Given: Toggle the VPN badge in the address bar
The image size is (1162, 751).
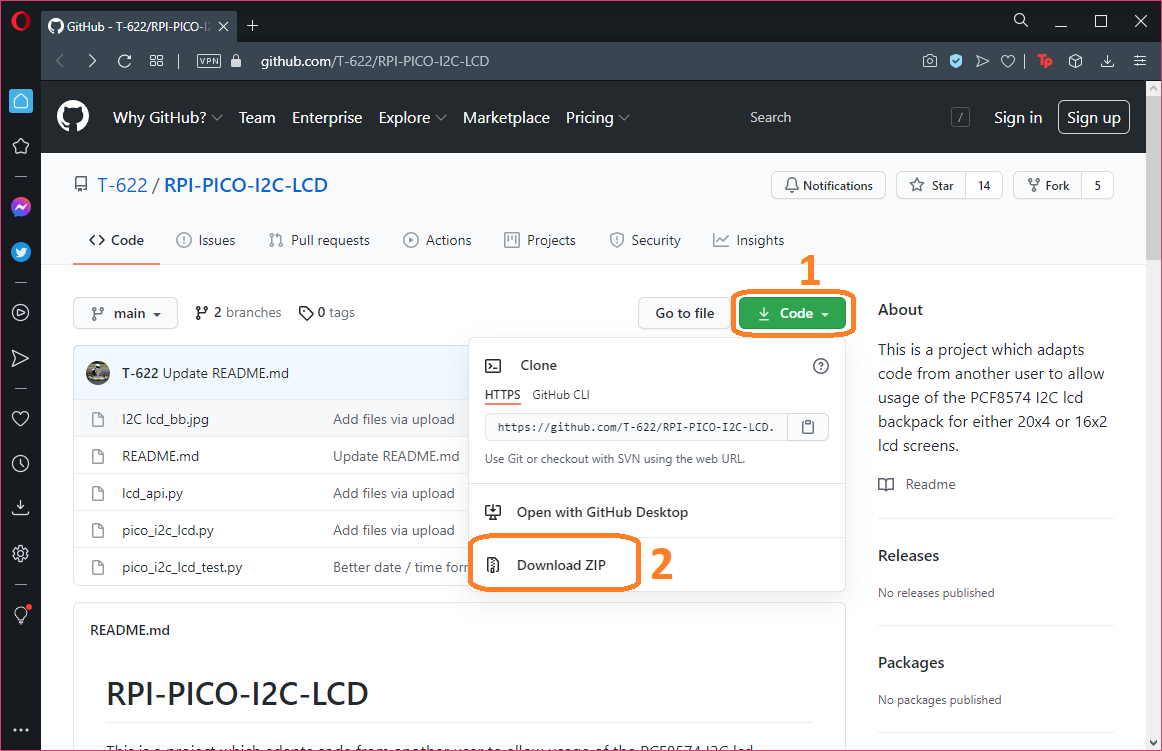Looking at the screenshot, I should [x=208, y=61].
